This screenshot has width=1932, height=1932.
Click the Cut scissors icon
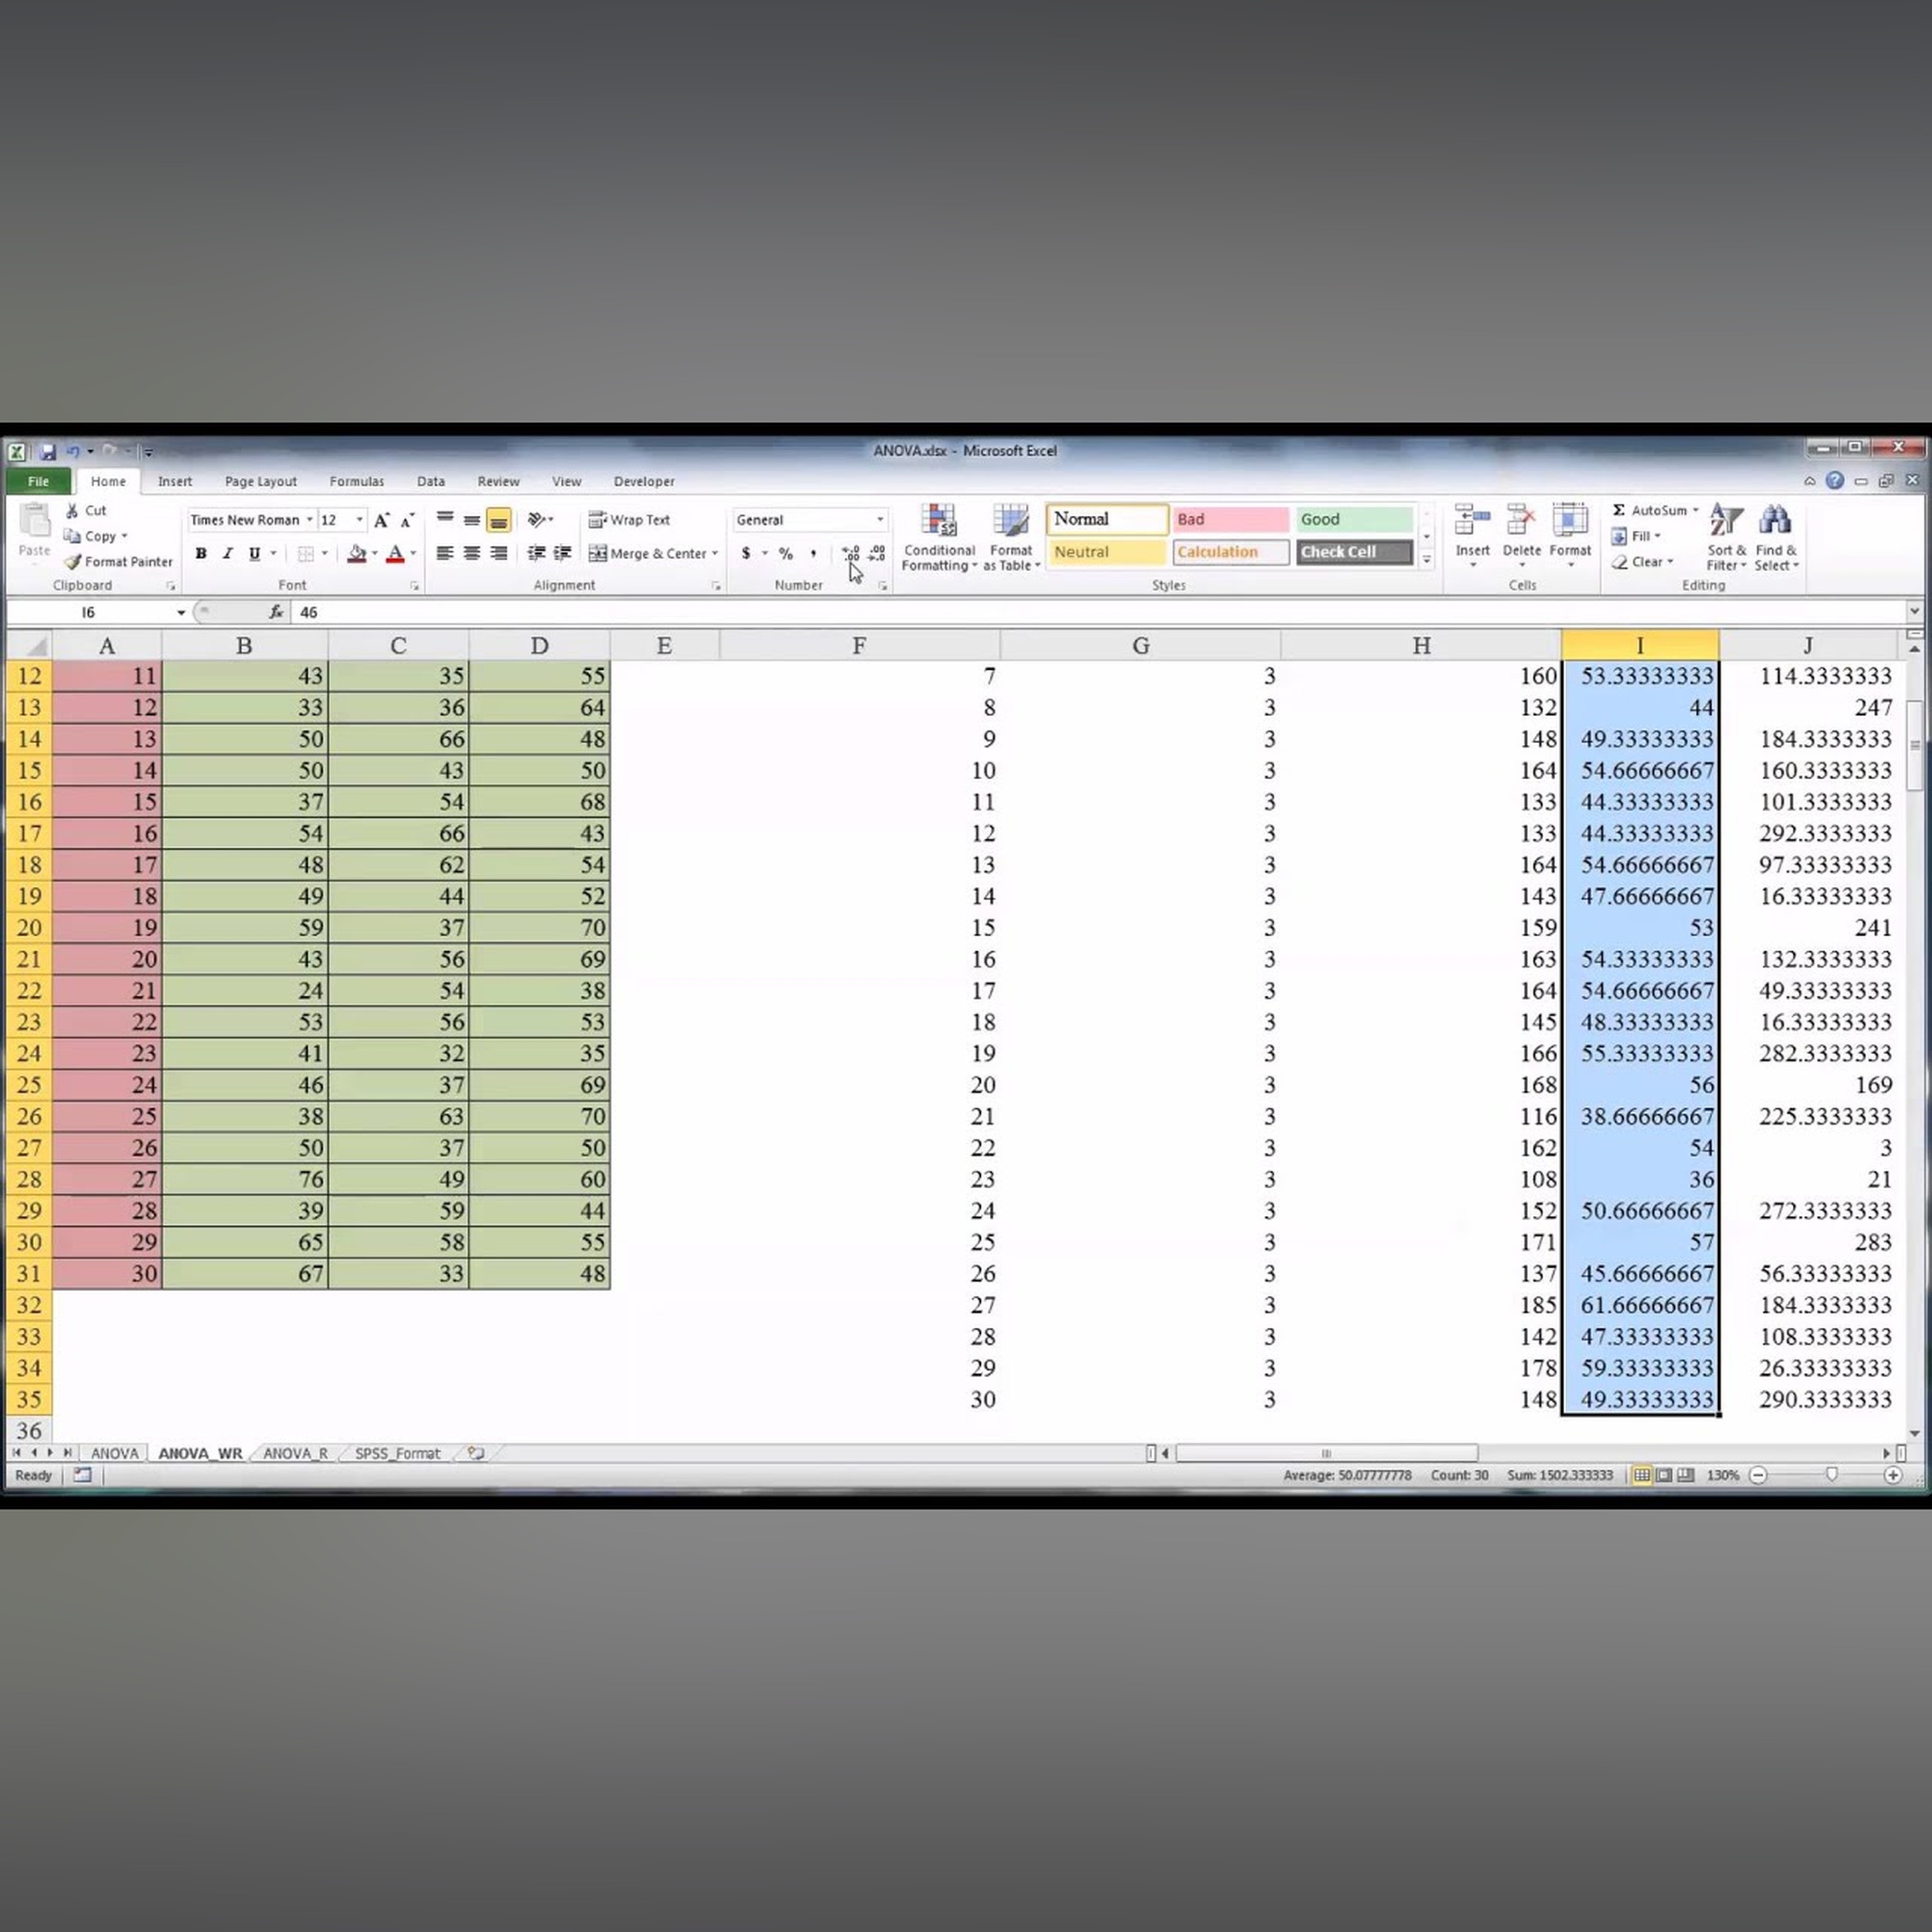tap(72, 510)
